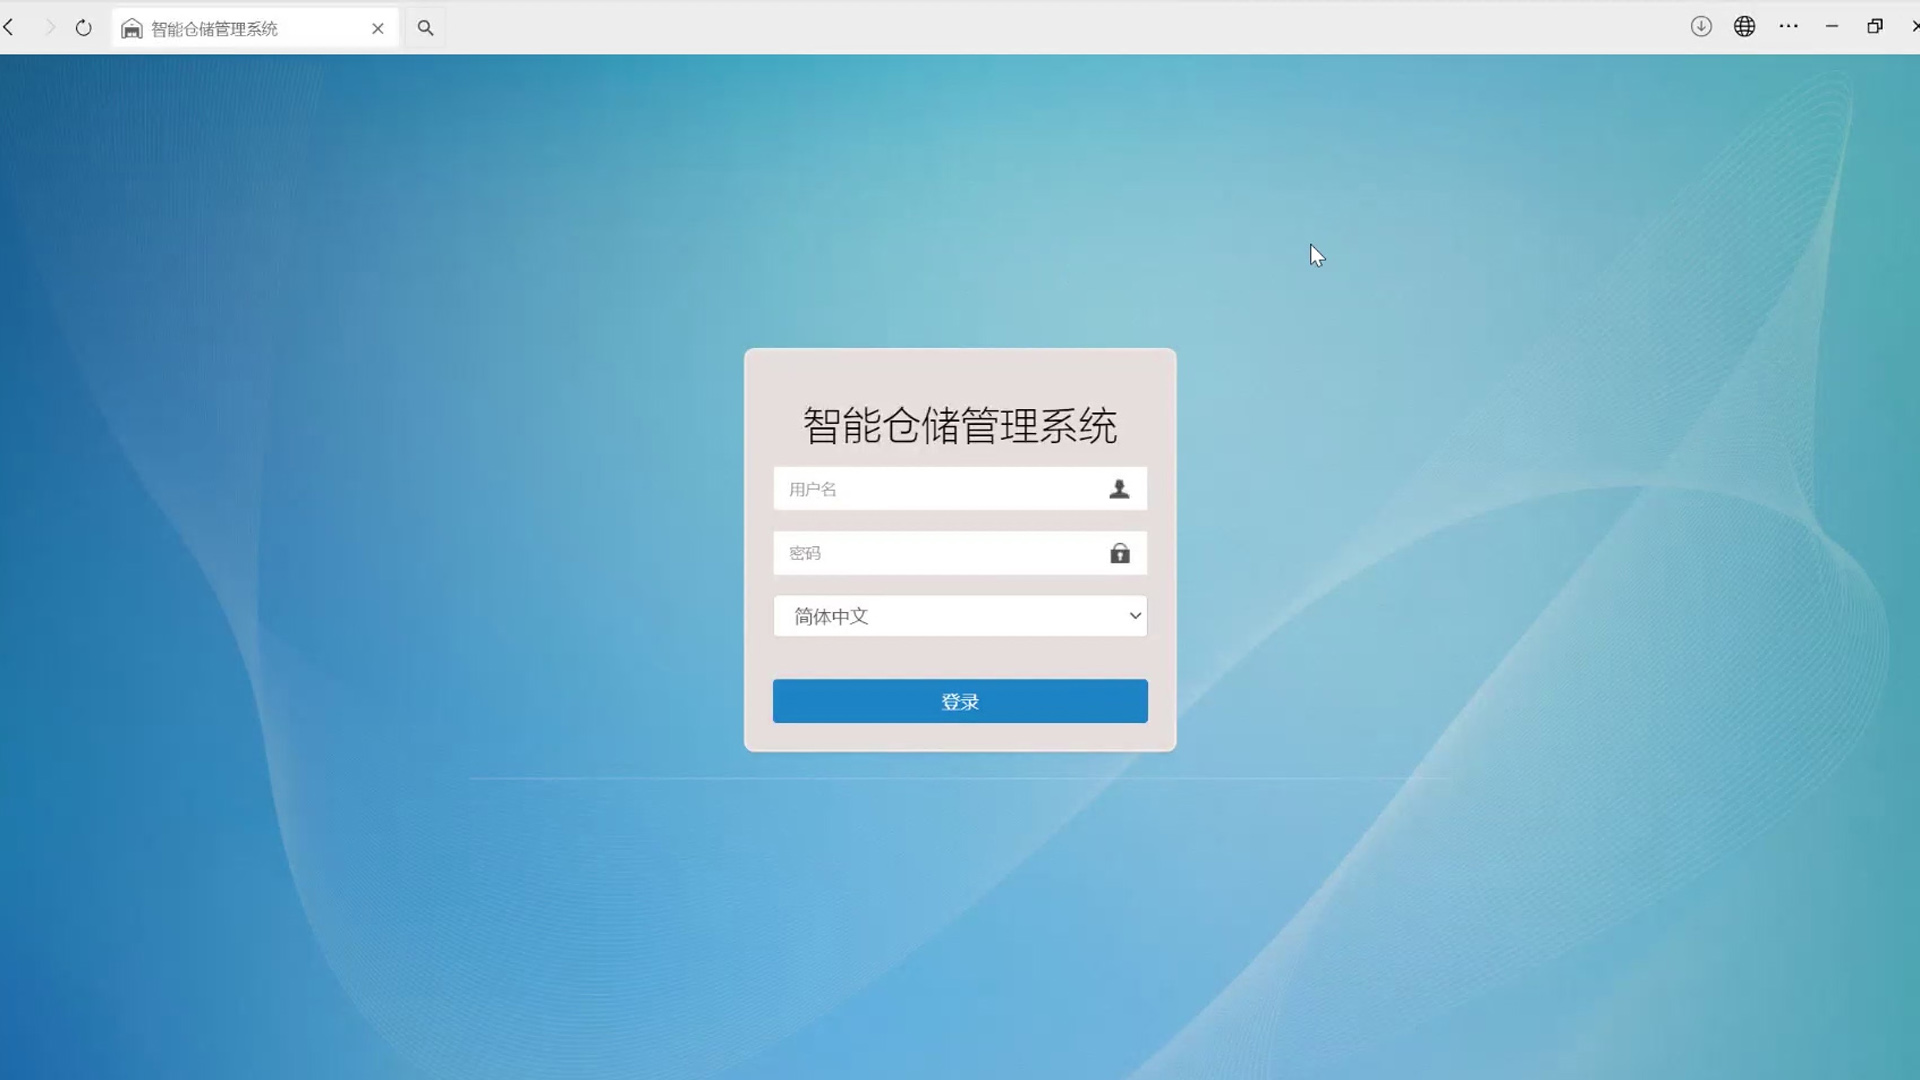Screen dimensions: 1920x1080
Task: Click the forward navigation arrow
Action: [48, 28]
